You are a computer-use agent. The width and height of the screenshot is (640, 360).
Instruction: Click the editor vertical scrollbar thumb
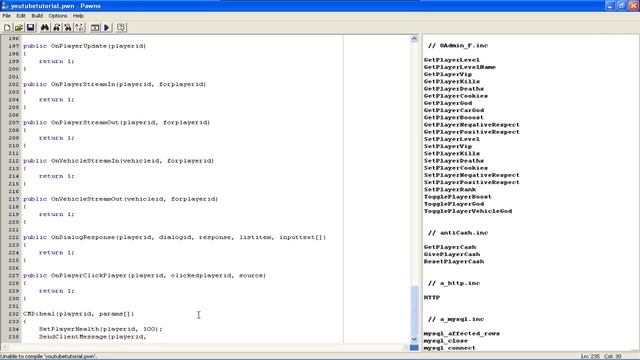414,310
